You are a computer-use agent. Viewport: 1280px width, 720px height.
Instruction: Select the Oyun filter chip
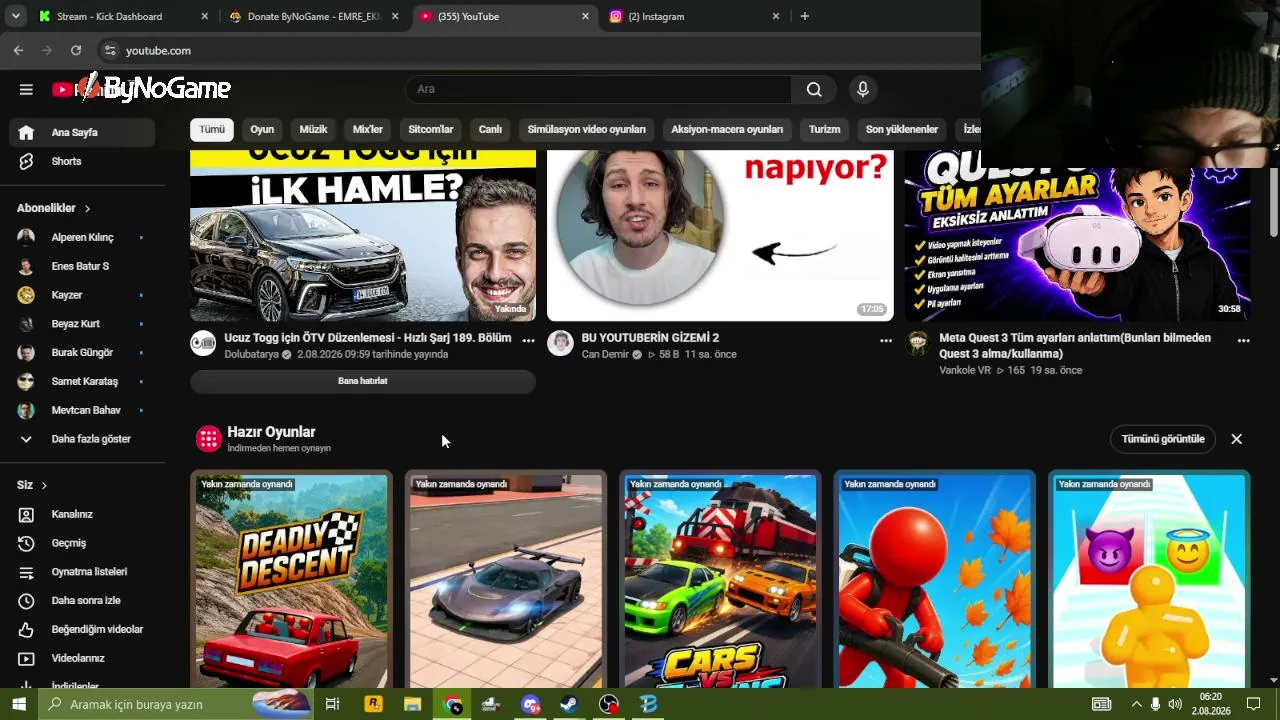click(x=262, y=129)
